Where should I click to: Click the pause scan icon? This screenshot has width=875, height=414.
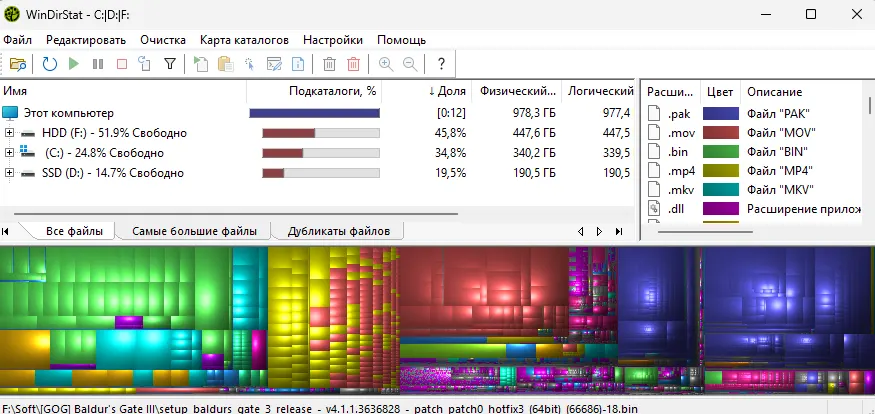pos(98,64)
